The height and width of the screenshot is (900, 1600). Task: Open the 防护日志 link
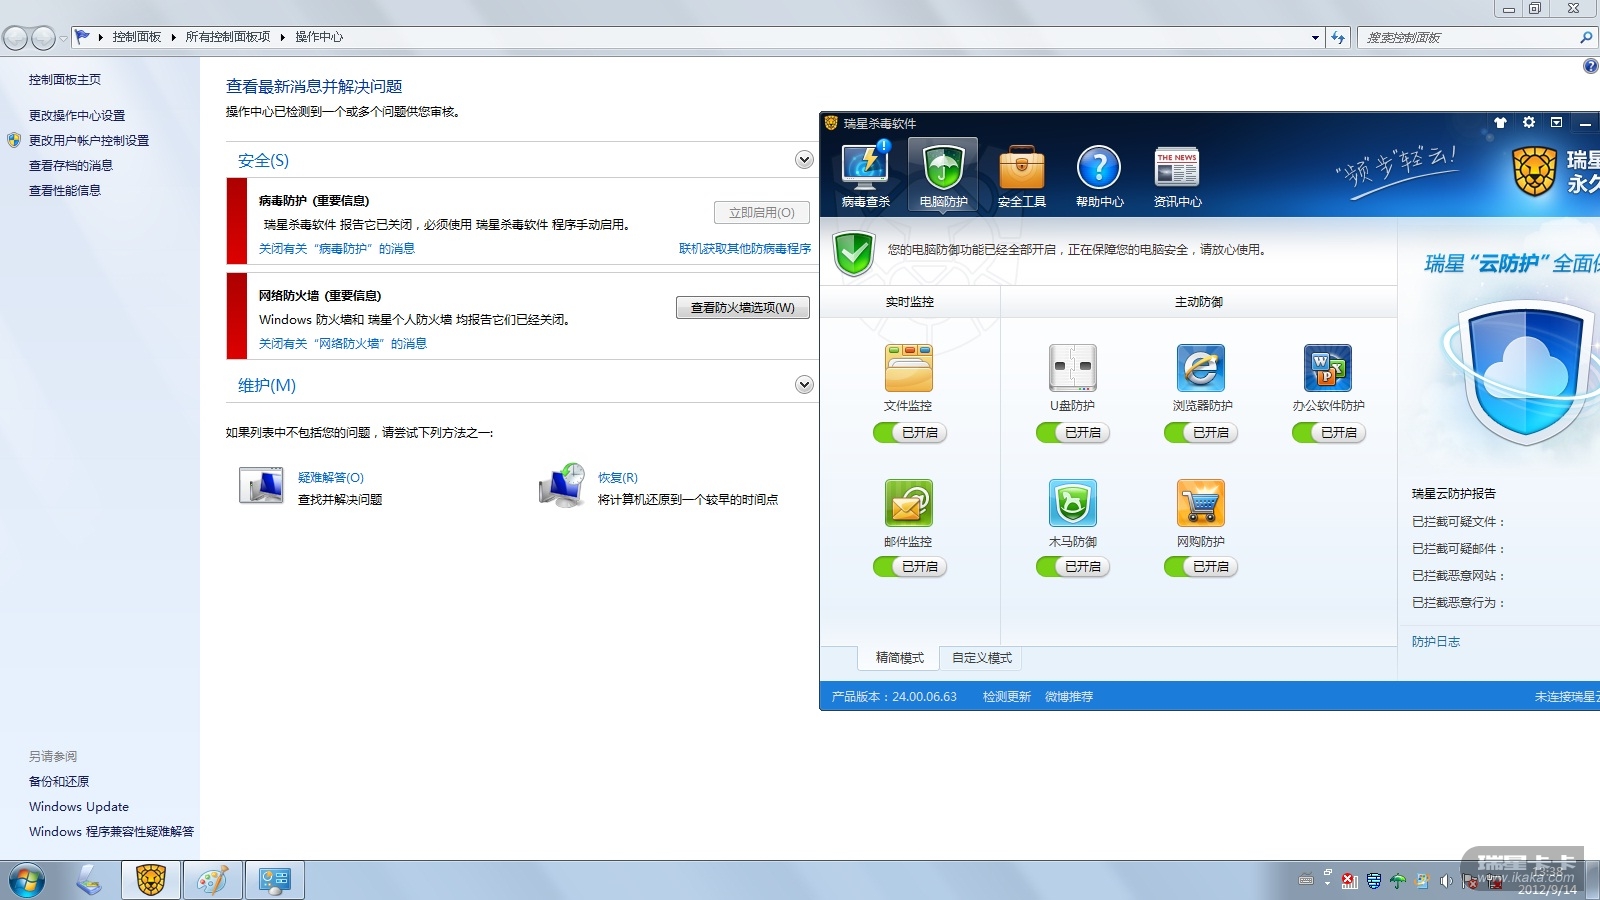1436,642
